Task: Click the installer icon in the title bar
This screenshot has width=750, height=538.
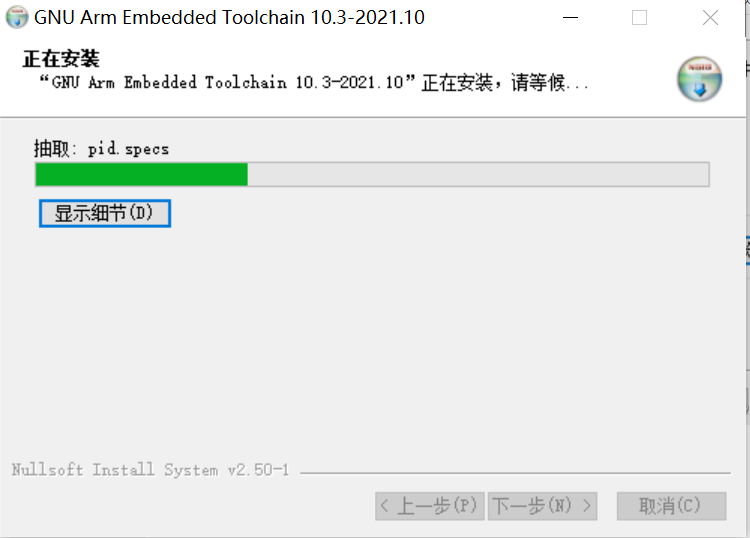Action: tap(17, 17)
